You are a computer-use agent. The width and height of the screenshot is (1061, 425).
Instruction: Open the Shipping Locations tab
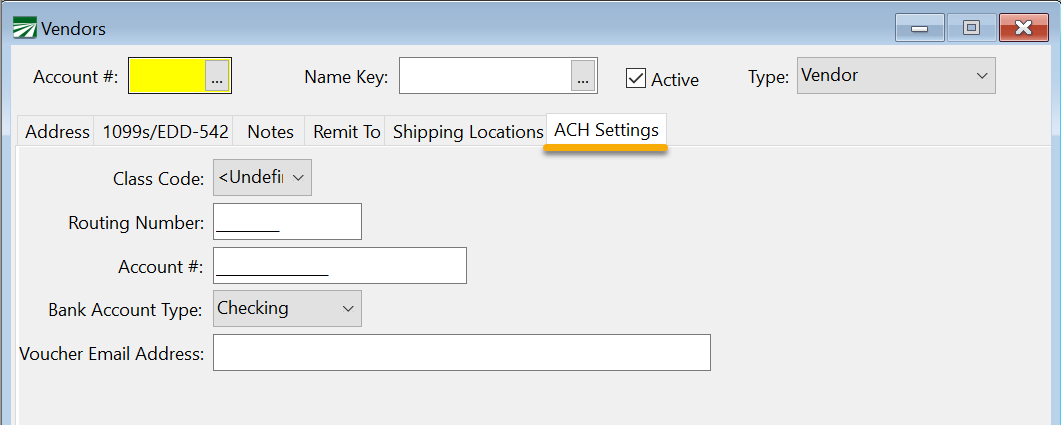click(x=467, y=132)
